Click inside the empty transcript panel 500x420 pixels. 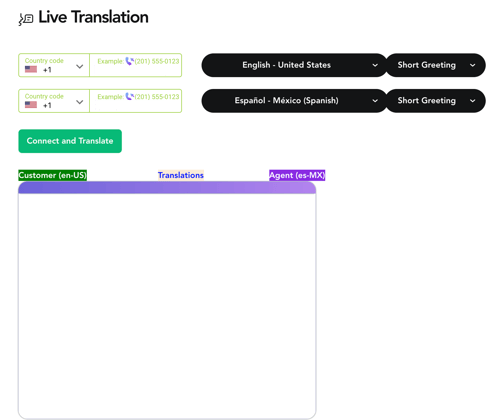[167, 305]
